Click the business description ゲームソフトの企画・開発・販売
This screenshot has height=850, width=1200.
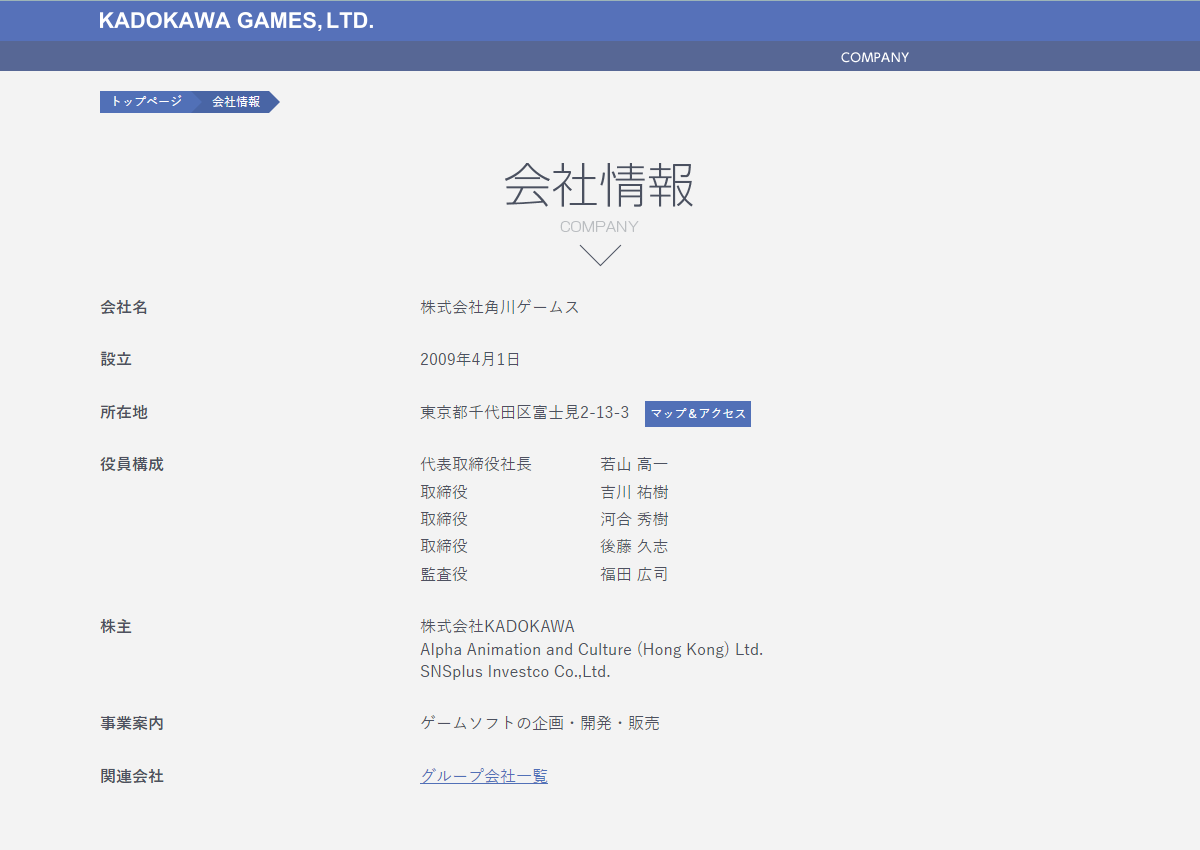[540, 723]
